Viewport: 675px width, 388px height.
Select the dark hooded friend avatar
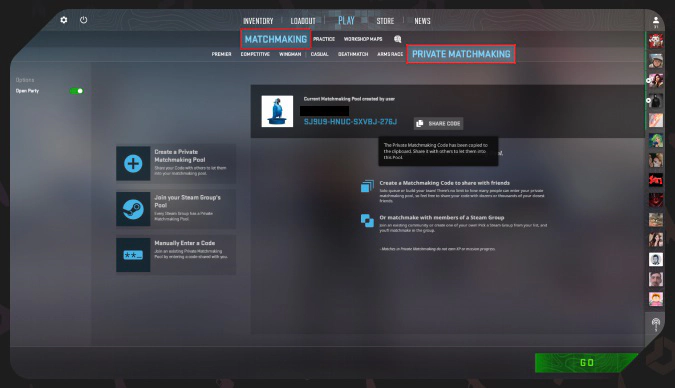(x=656, y=101)
